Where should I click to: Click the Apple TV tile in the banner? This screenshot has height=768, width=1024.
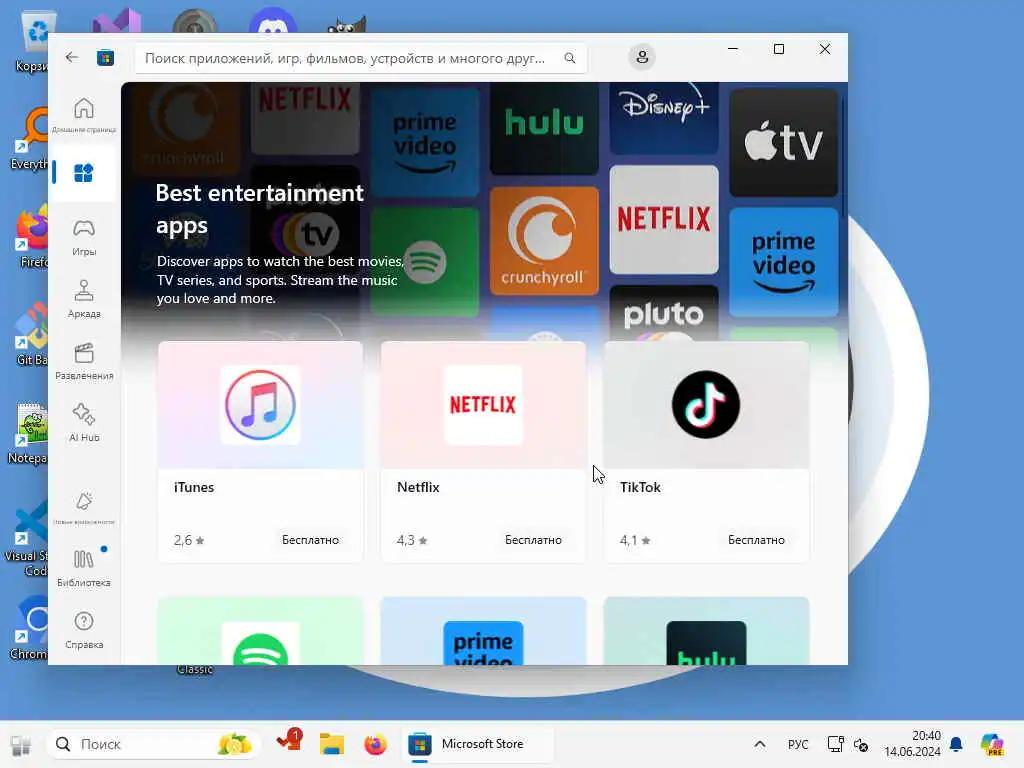[783, 142]
